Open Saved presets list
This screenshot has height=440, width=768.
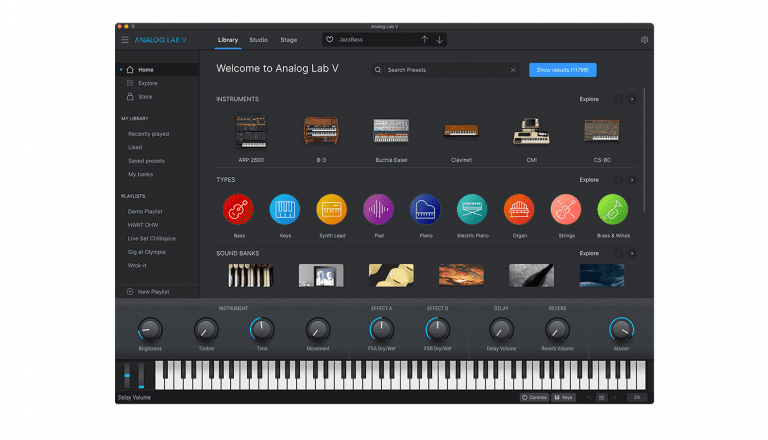pyautogui.click(x=146, y=161)
